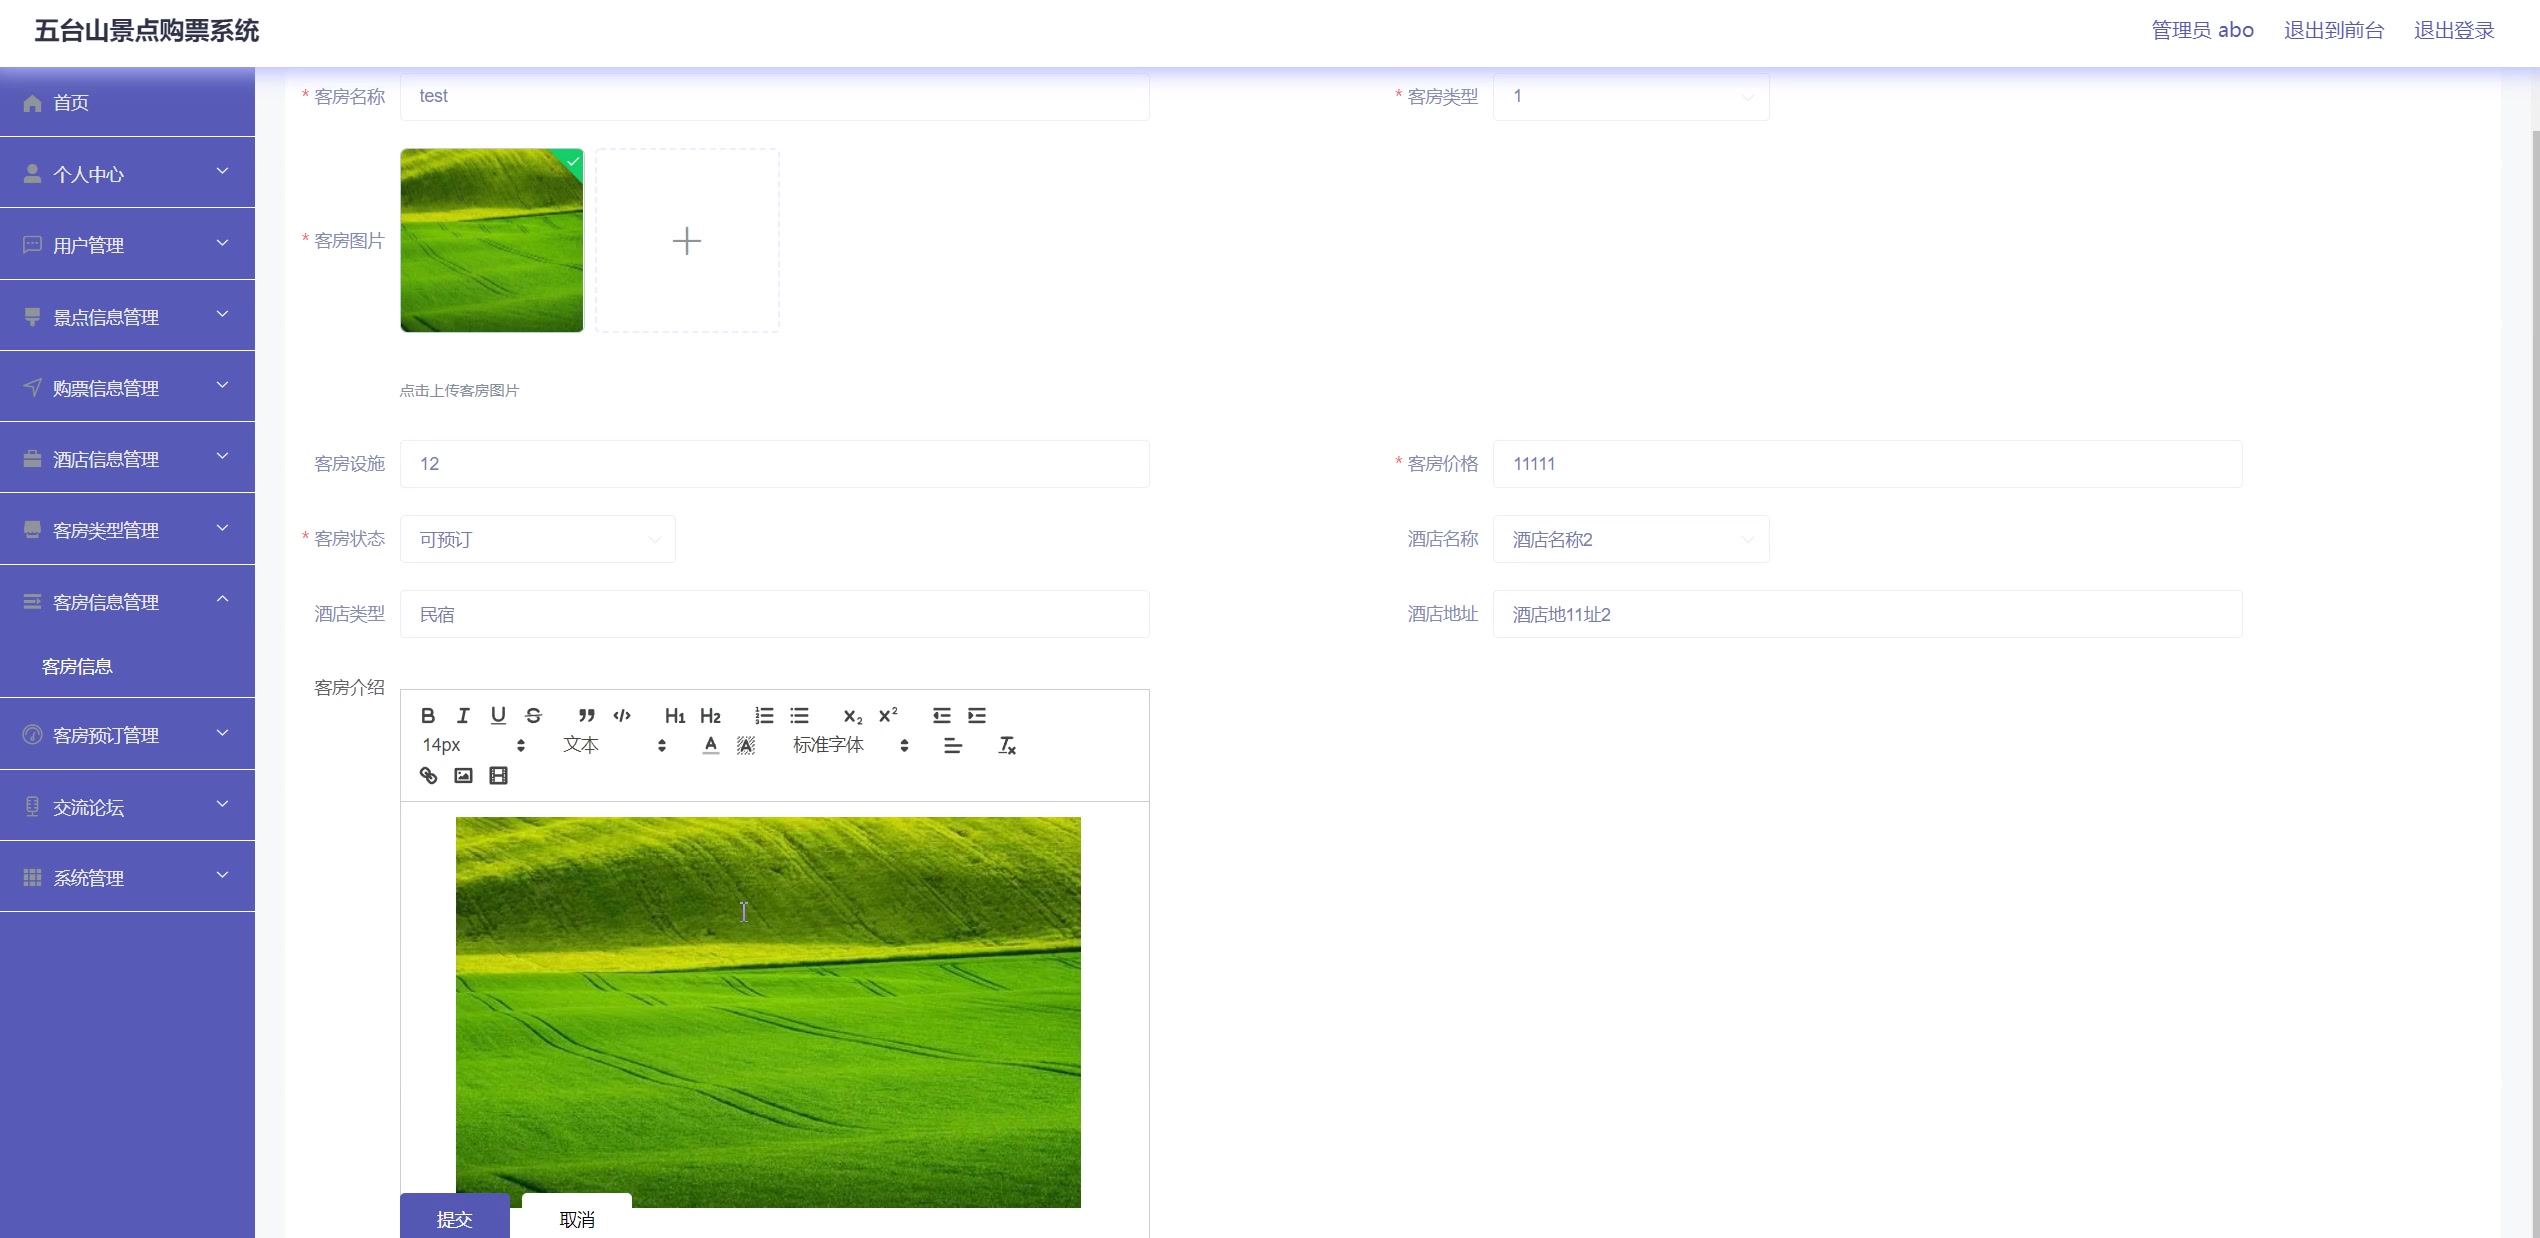Click the plus box to upload image
This screenshot has height=1238, width=2540.
(687, 241)
